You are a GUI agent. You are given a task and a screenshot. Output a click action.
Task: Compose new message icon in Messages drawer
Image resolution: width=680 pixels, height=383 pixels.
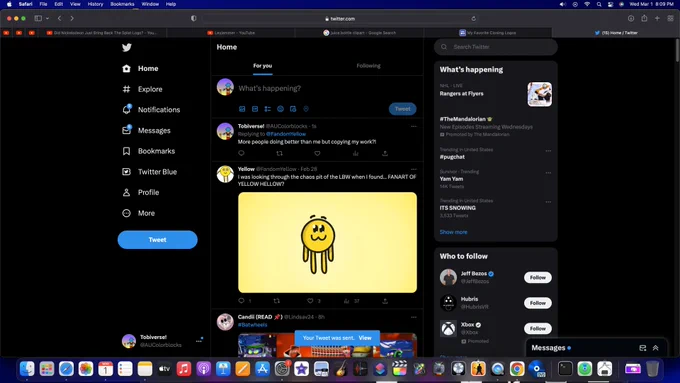pos(643,348)
